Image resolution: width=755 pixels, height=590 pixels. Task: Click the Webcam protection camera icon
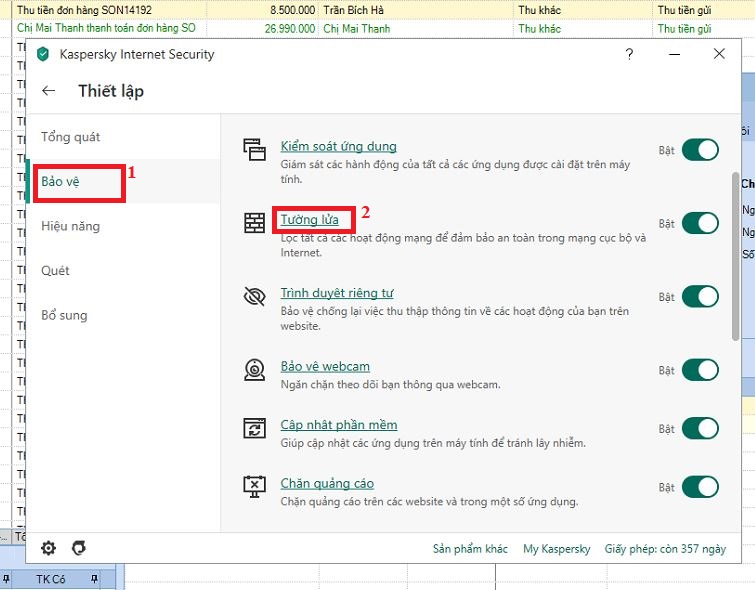254,369
